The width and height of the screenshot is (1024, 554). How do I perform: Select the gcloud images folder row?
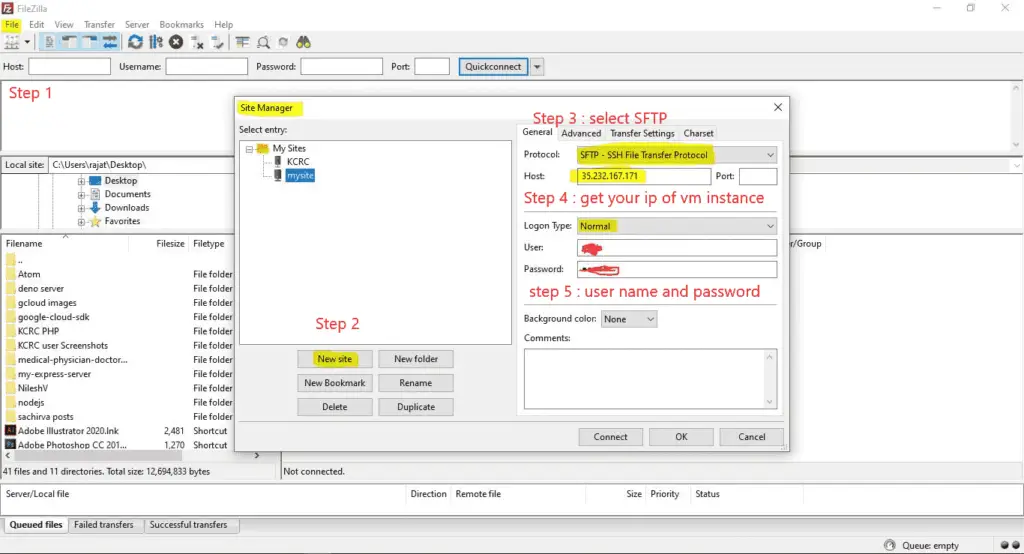118,302
